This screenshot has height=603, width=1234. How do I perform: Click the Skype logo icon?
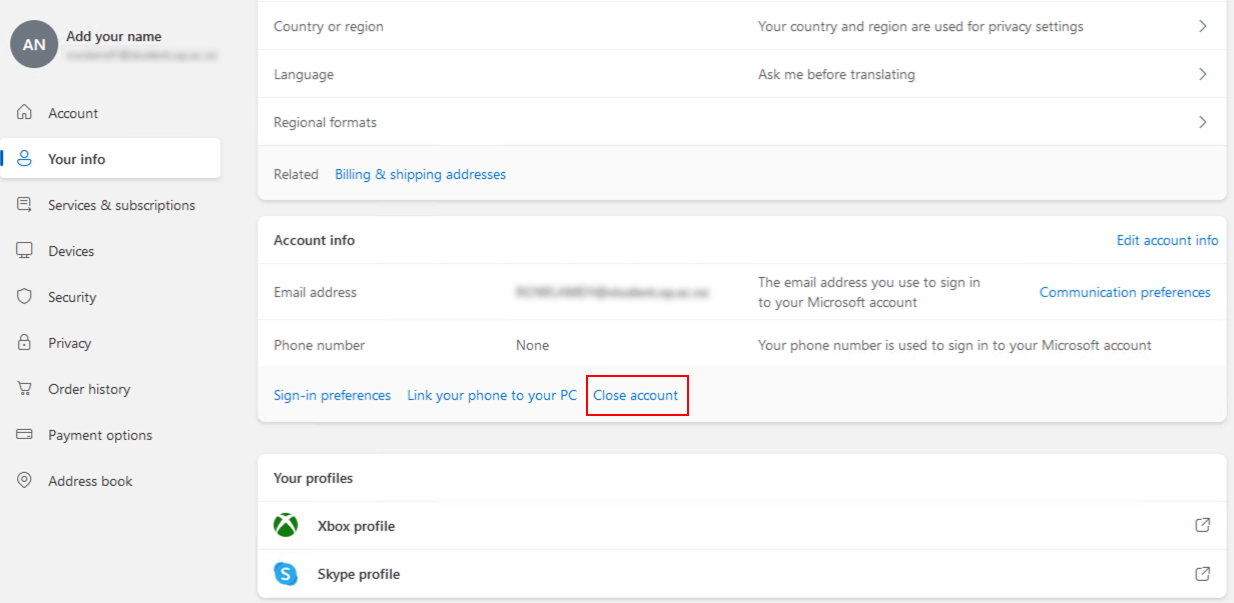[x=286, y=574]
